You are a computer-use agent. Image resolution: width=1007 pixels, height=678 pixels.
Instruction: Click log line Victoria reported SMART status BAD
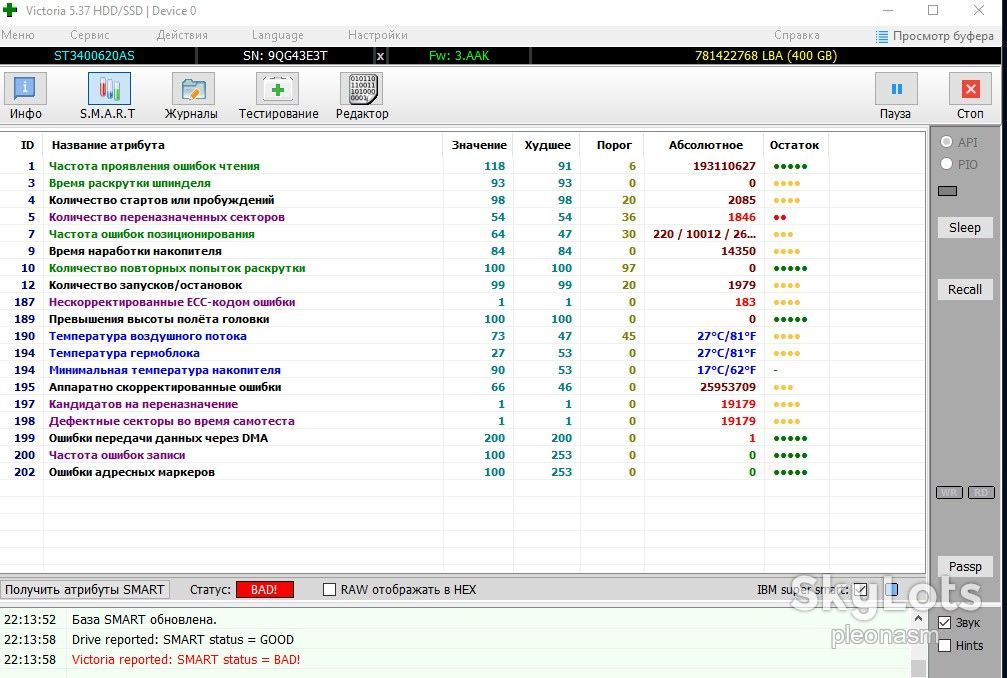click(186, 659)
